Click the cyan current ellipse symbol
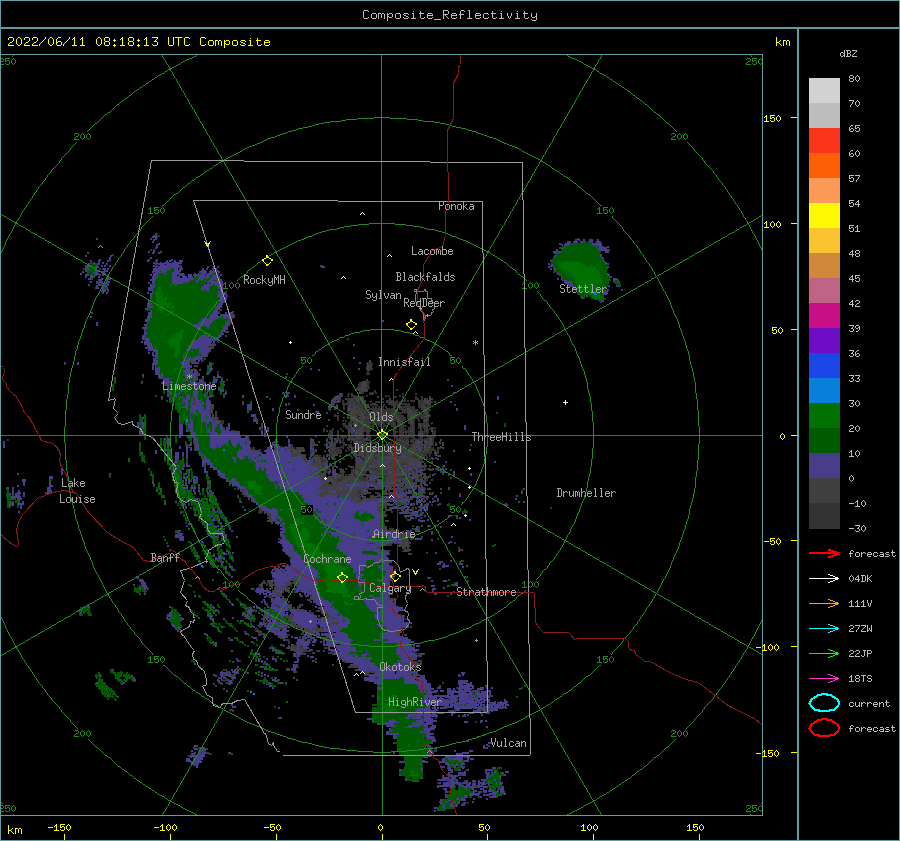The height and width of the screenshot is (841, 900). 824,703
